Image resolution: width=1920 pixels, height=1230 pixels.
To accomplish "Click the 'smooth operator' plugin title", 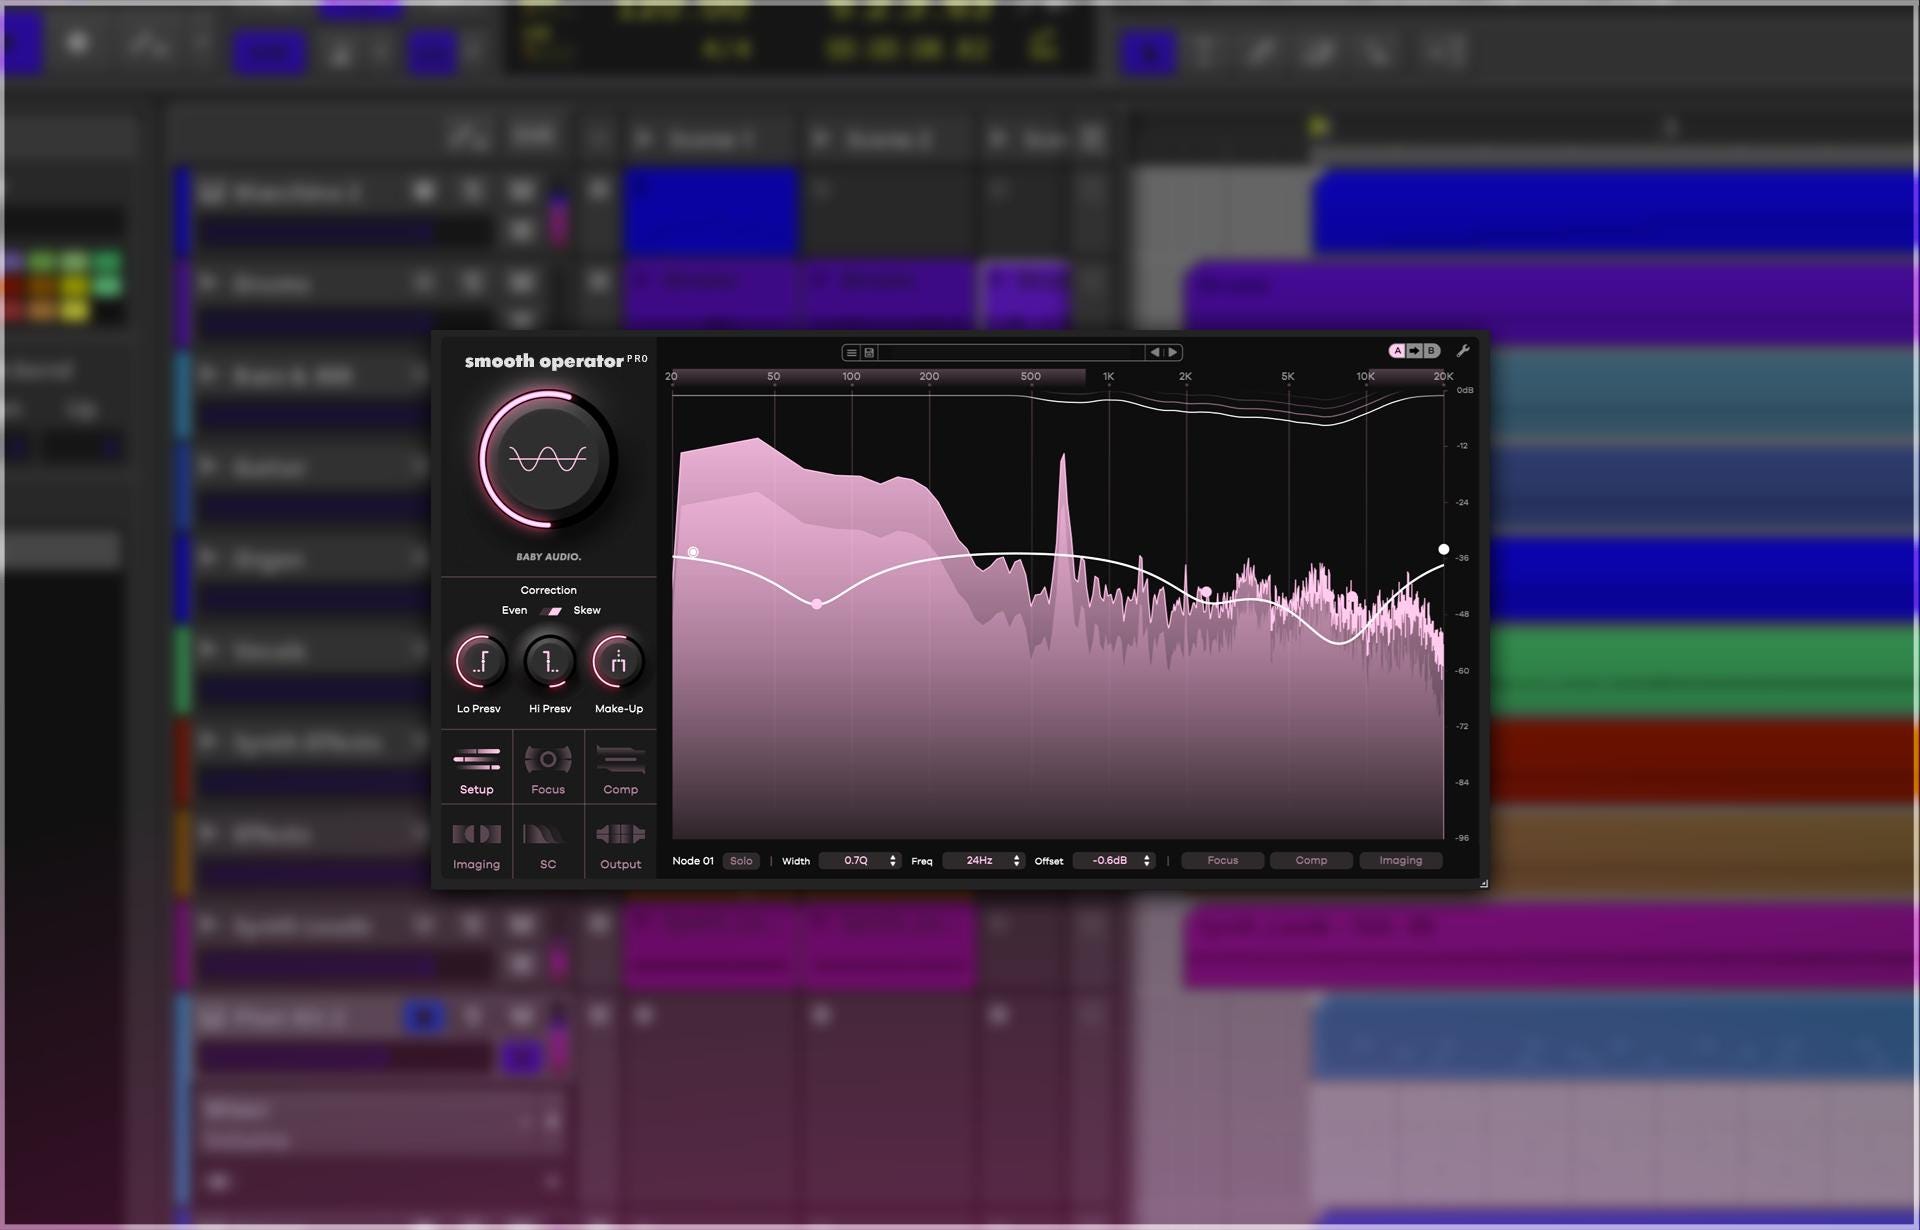I will [544, 361].
